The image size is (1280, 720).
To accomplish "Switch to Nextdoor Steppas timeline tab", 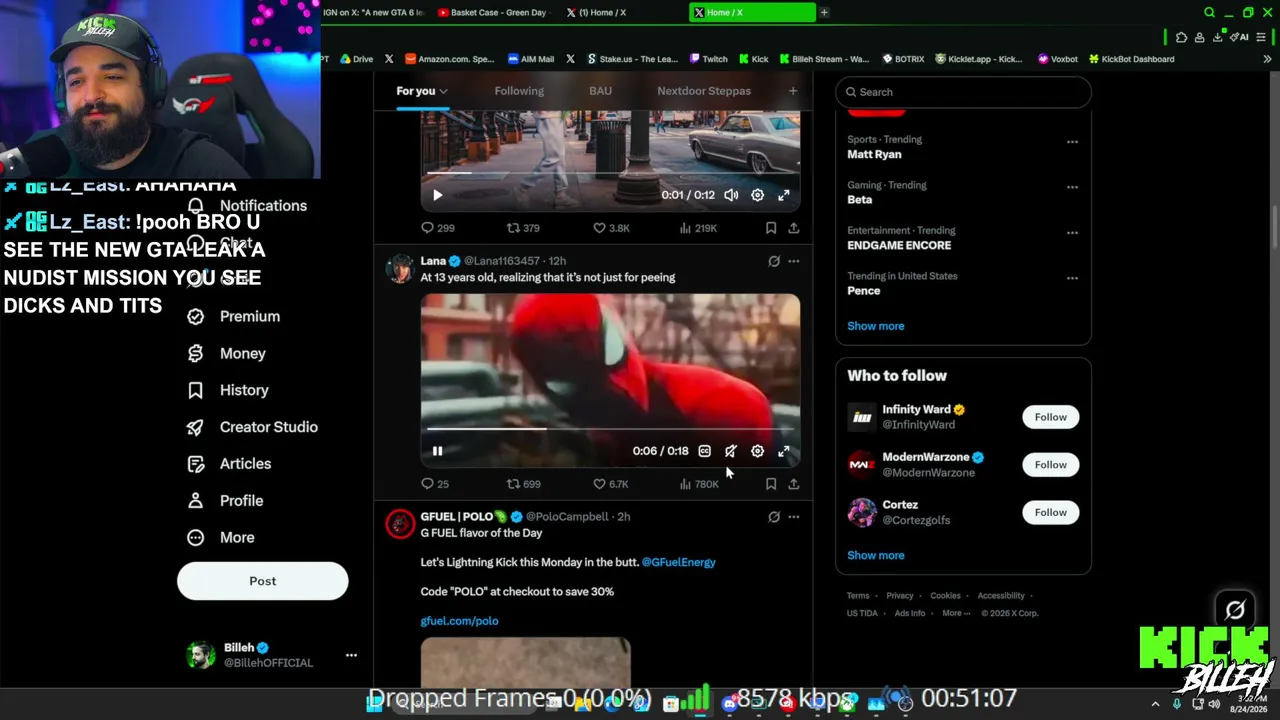I will click(704, 91).
